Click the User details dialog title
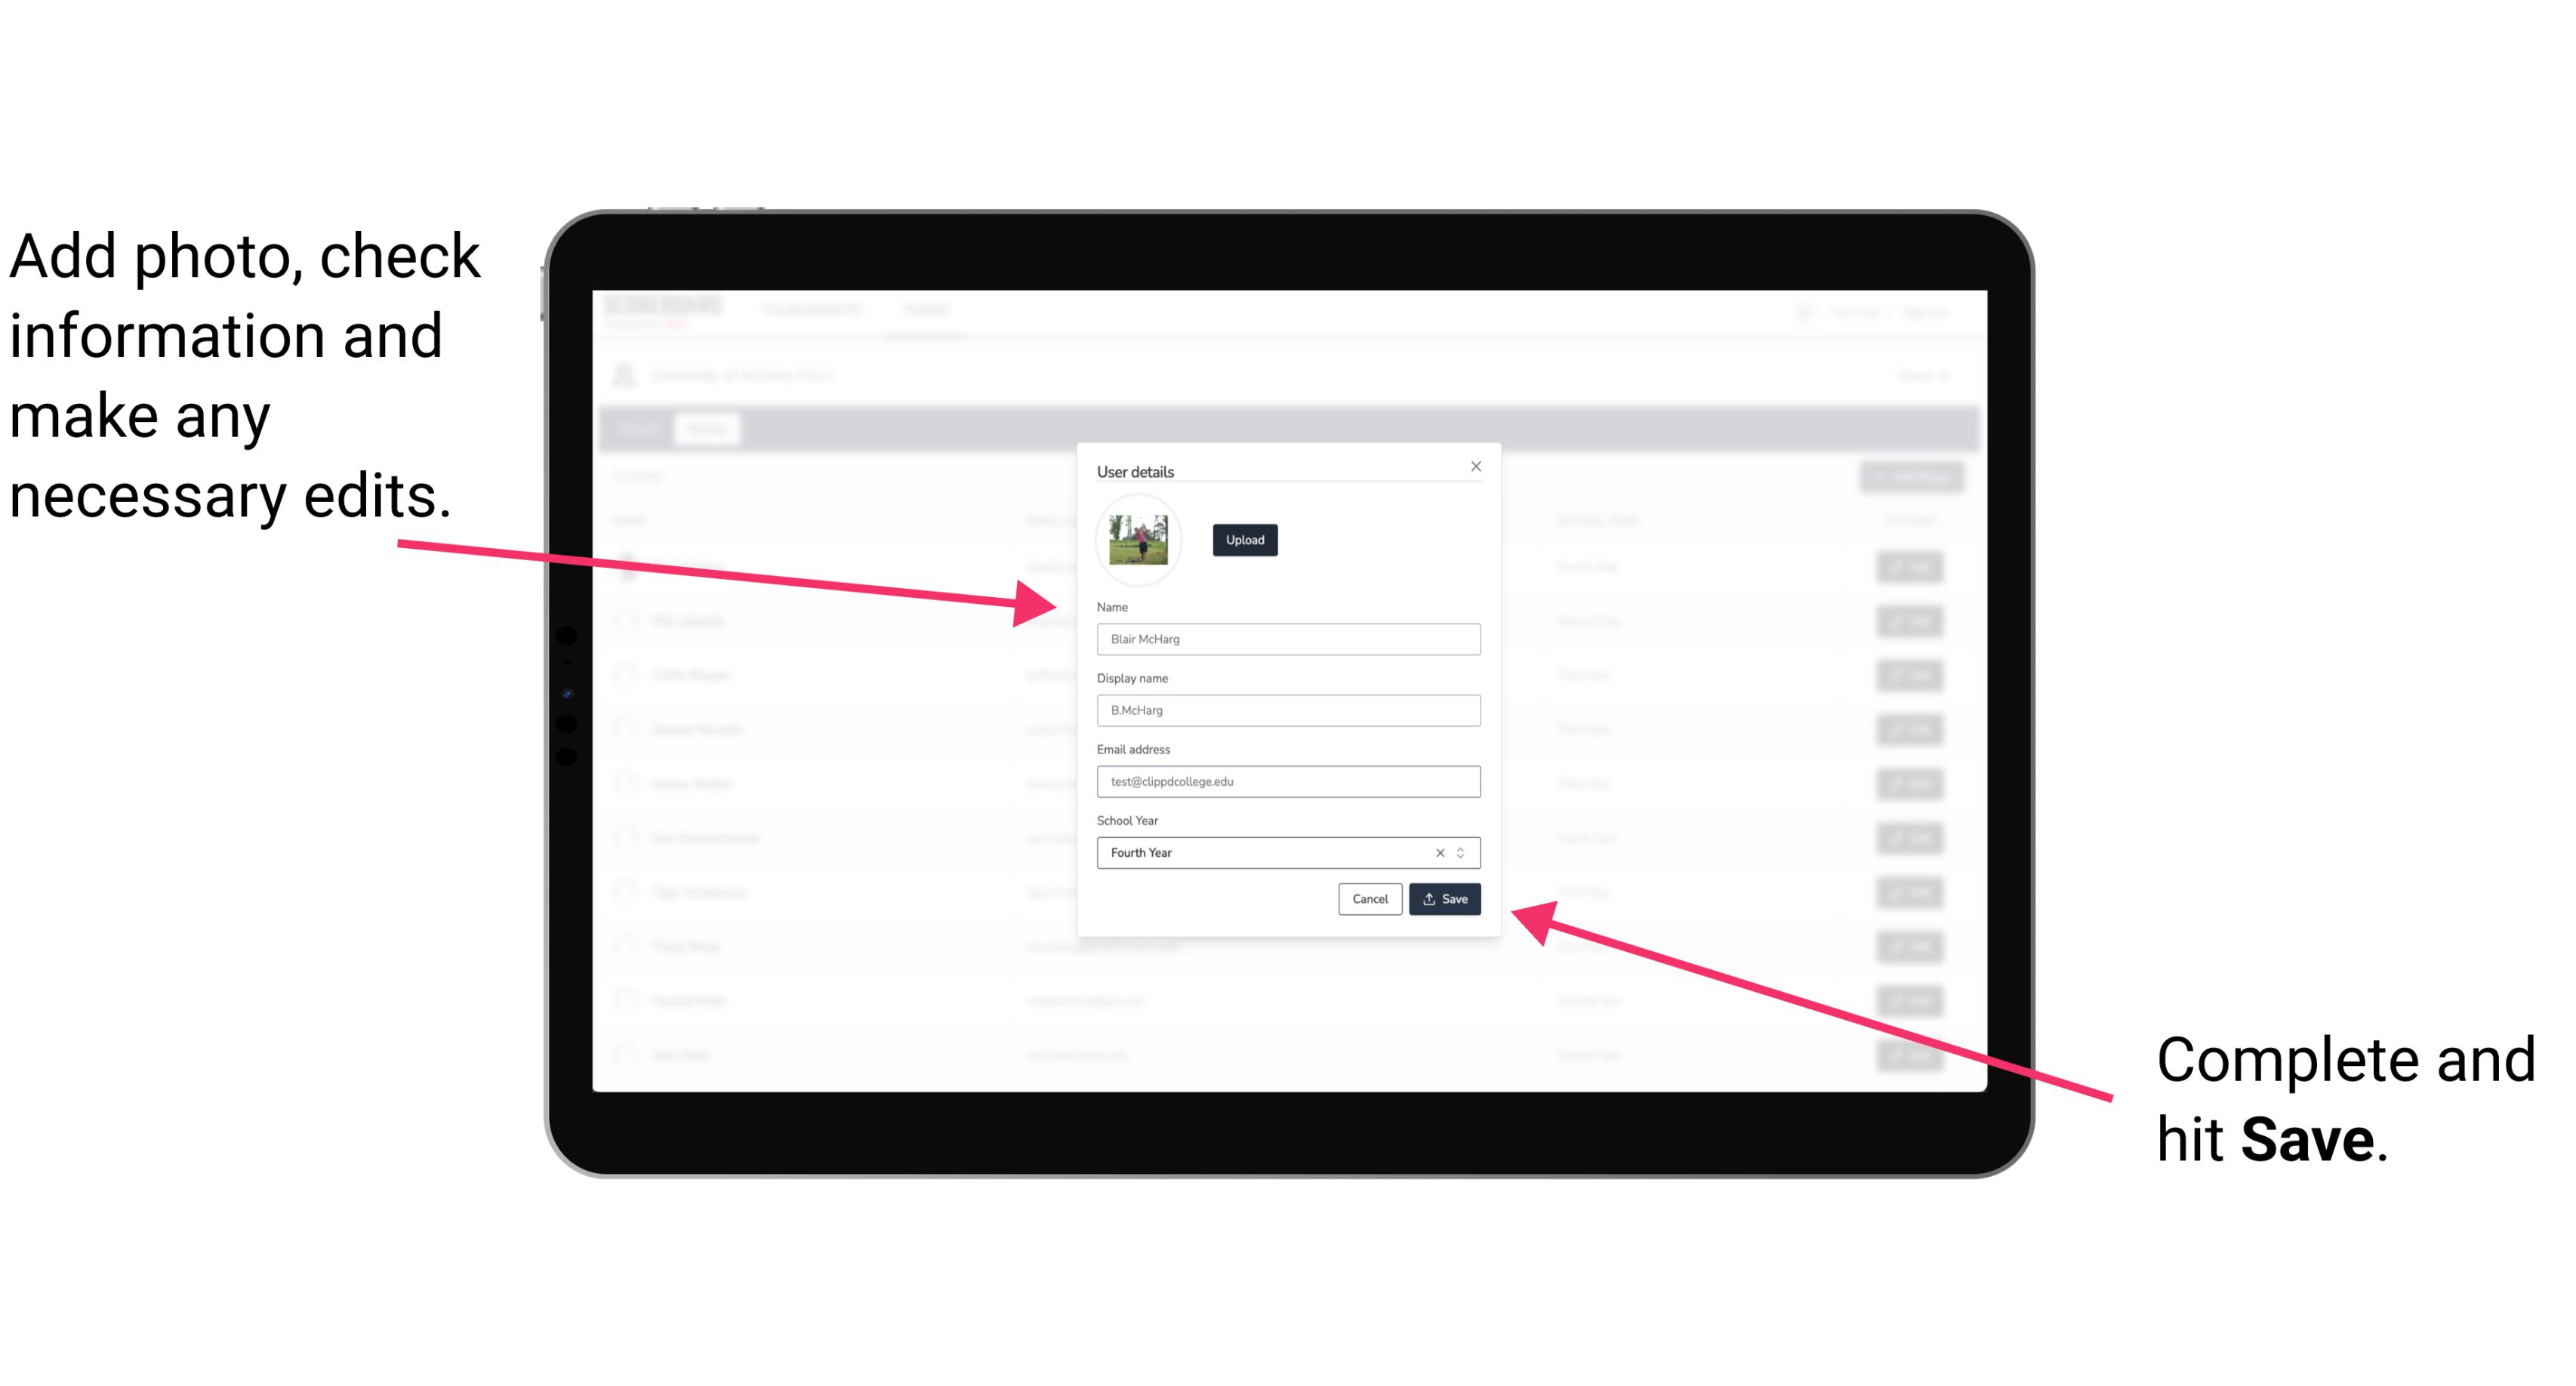The image size is (2576, 1386). coord(1137,470)
